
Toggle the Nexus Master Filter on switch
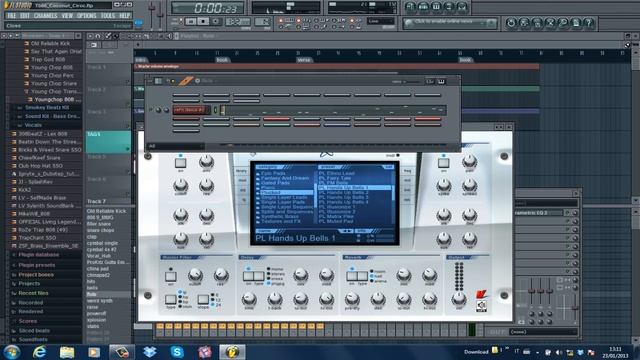coord(171,277)
